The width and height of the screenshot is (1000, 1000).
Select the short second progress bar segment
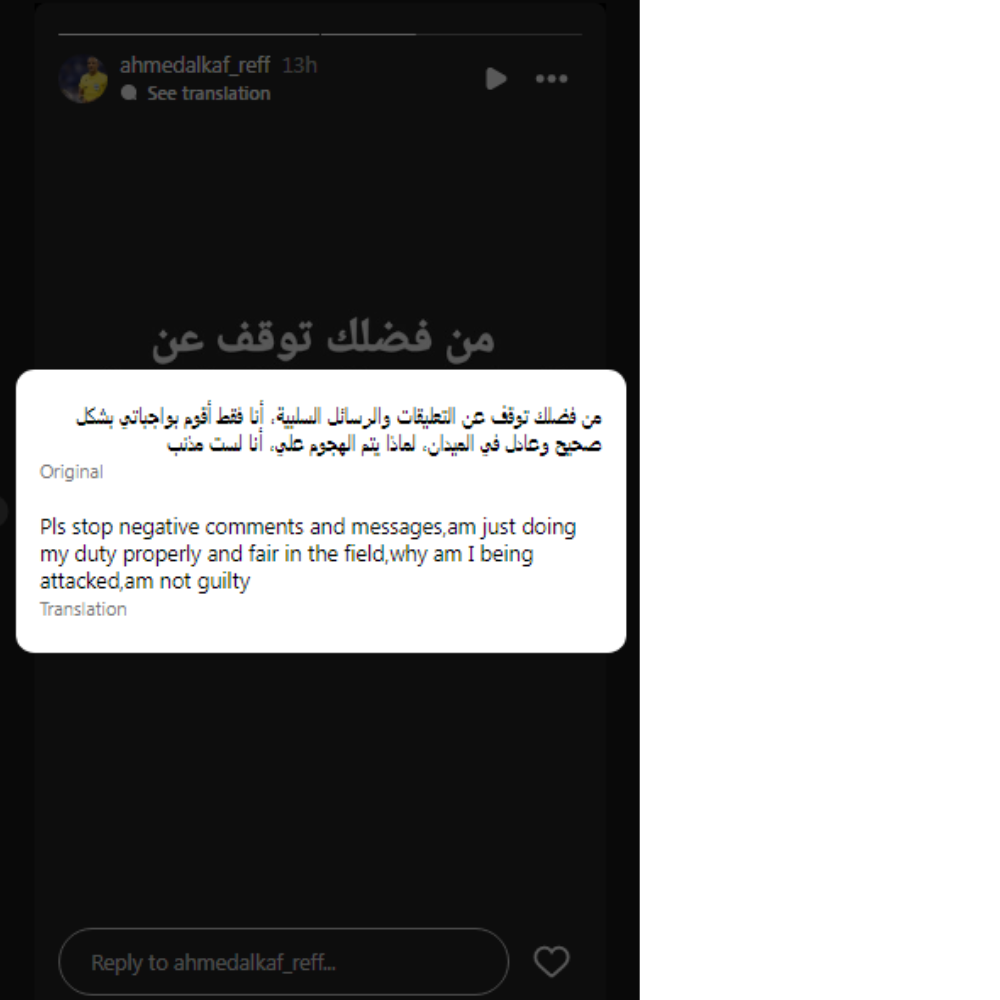pyautogui.click(x=369, y=34)
